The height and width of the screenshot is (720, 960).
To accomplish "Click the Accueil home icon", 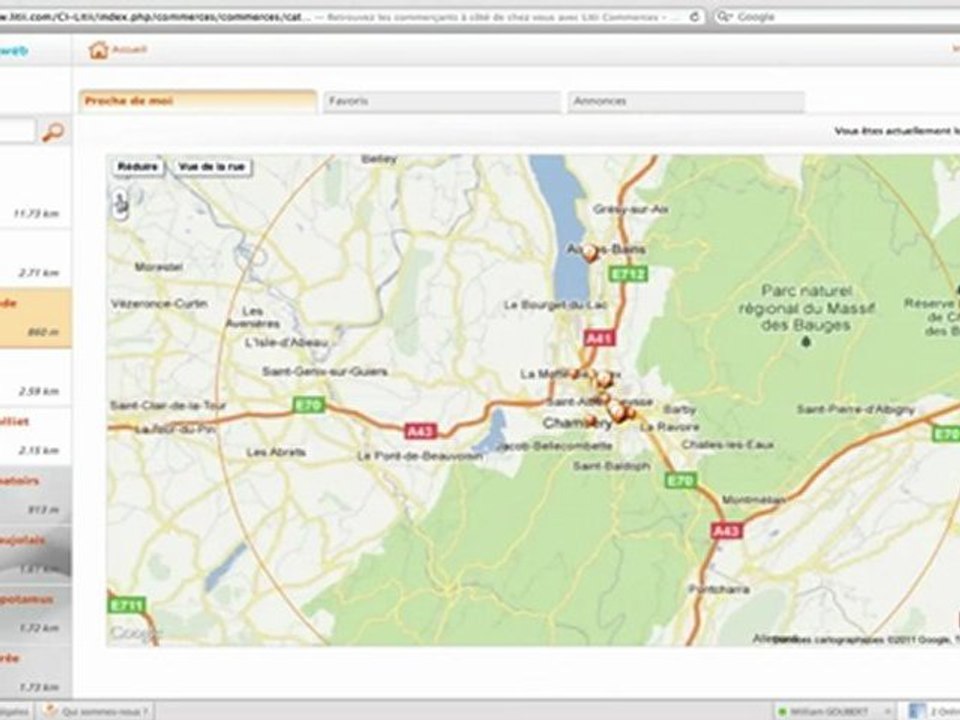I will tap(98, 50).
